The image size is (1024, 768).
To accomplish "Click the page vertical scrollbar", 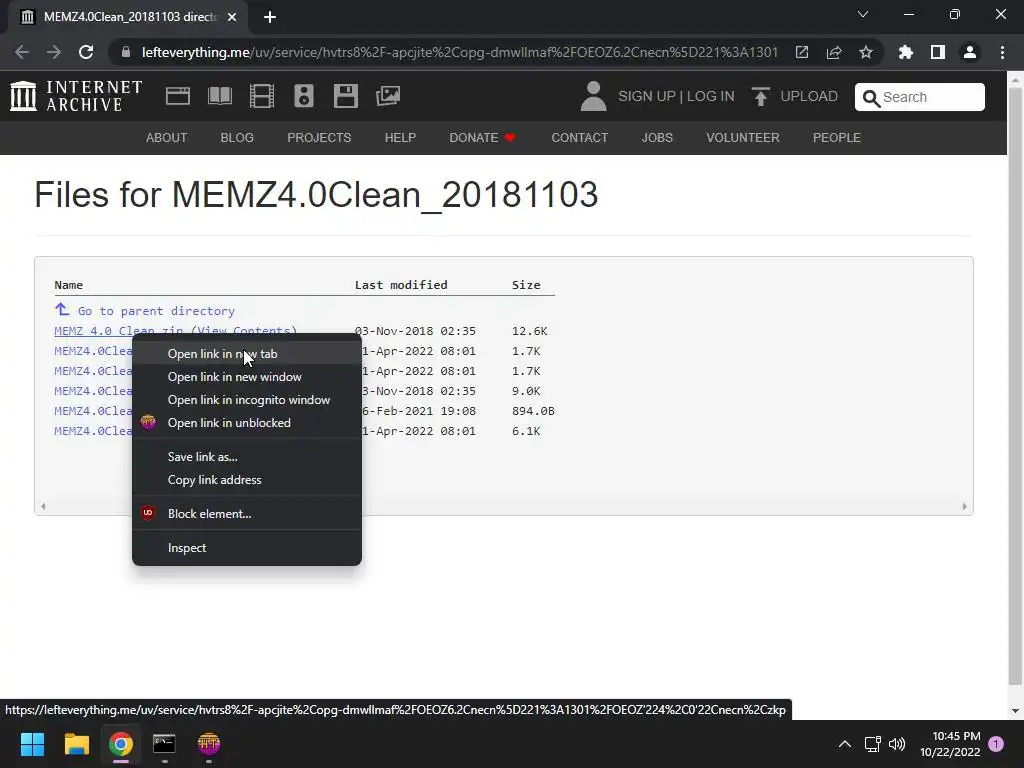I will coord(1015,385).
